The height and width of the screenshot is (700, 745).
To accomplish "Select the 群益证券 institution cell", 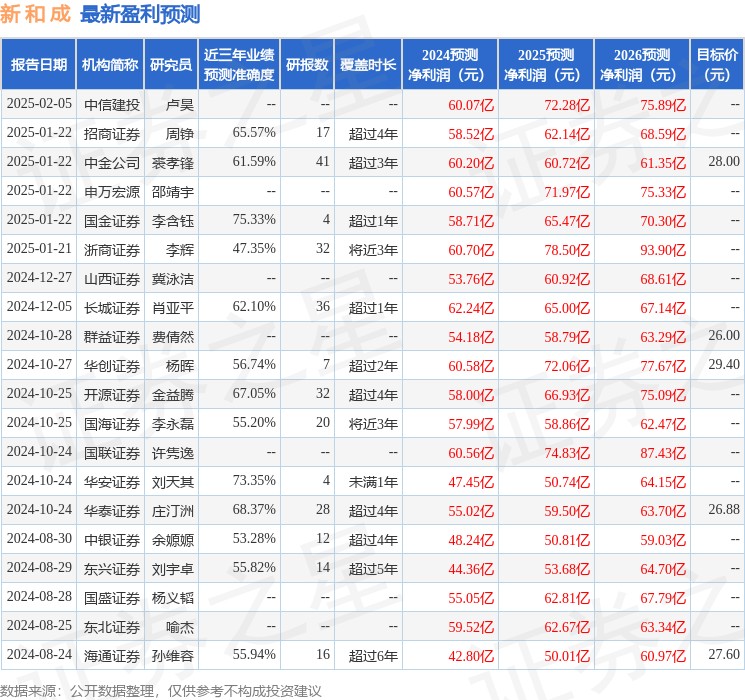I will point(112,337).
